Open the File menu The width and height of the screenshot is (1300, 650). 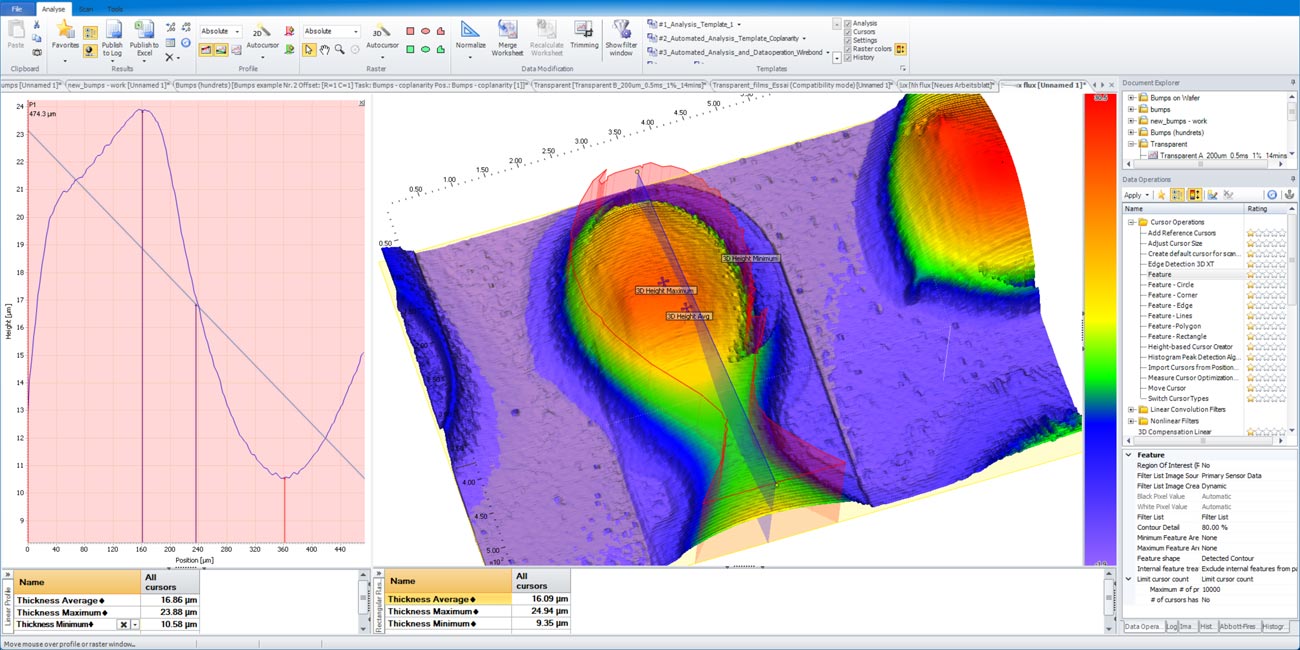pos(17,8)
